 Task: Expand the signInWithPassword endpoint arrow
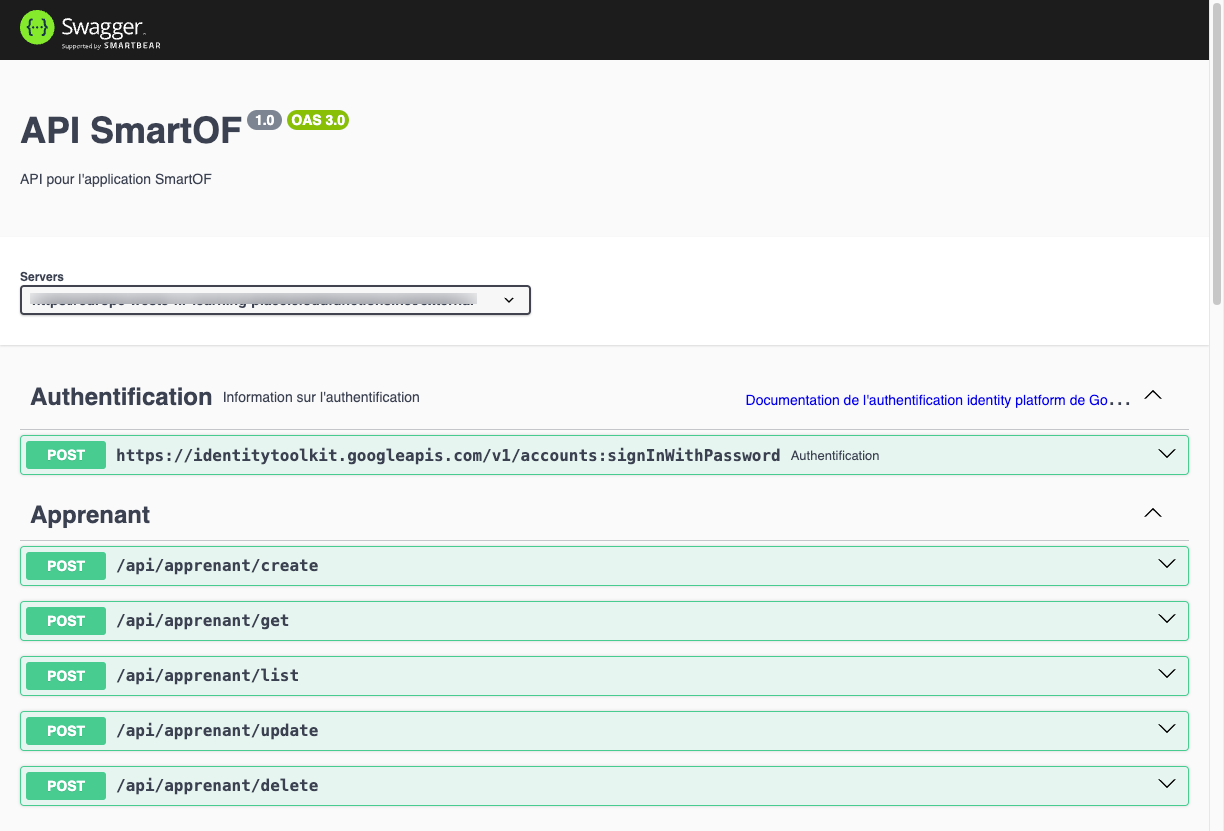click(1166, 453)
